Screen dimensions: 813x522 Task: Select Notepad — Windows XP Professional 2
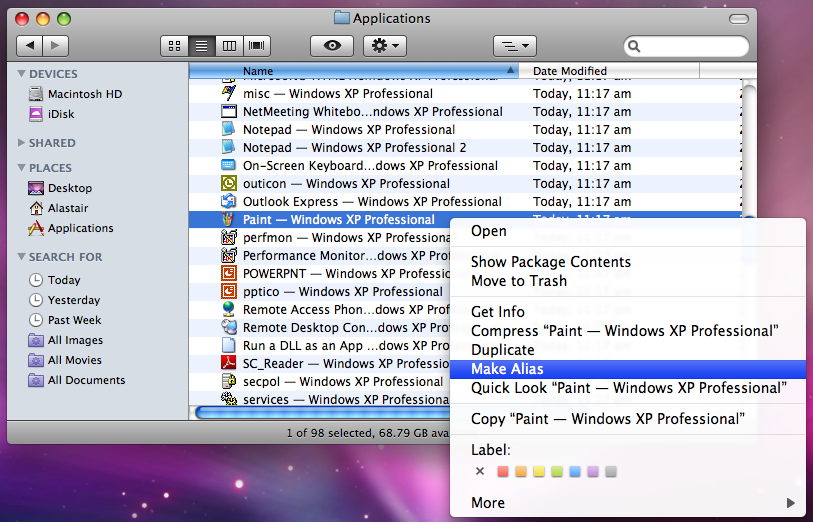coord(465,148)
